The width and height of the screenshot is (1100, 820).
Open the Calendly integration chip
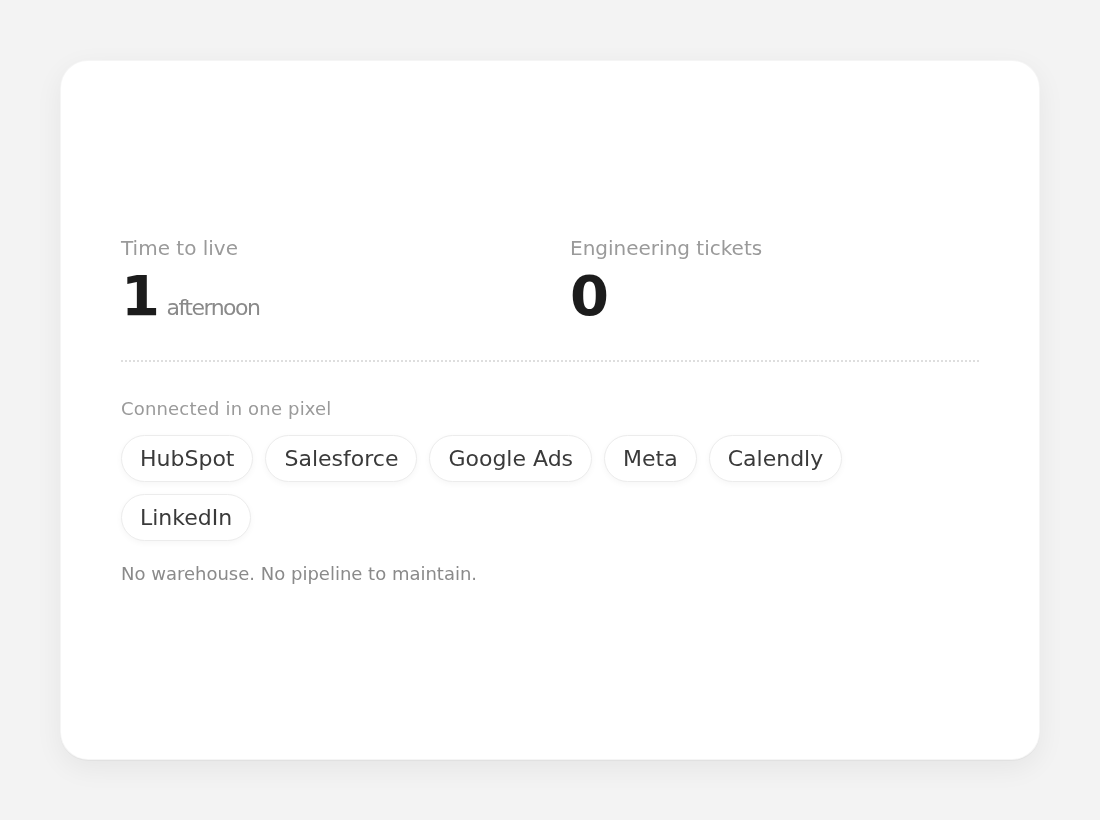[x=775, y=459]
